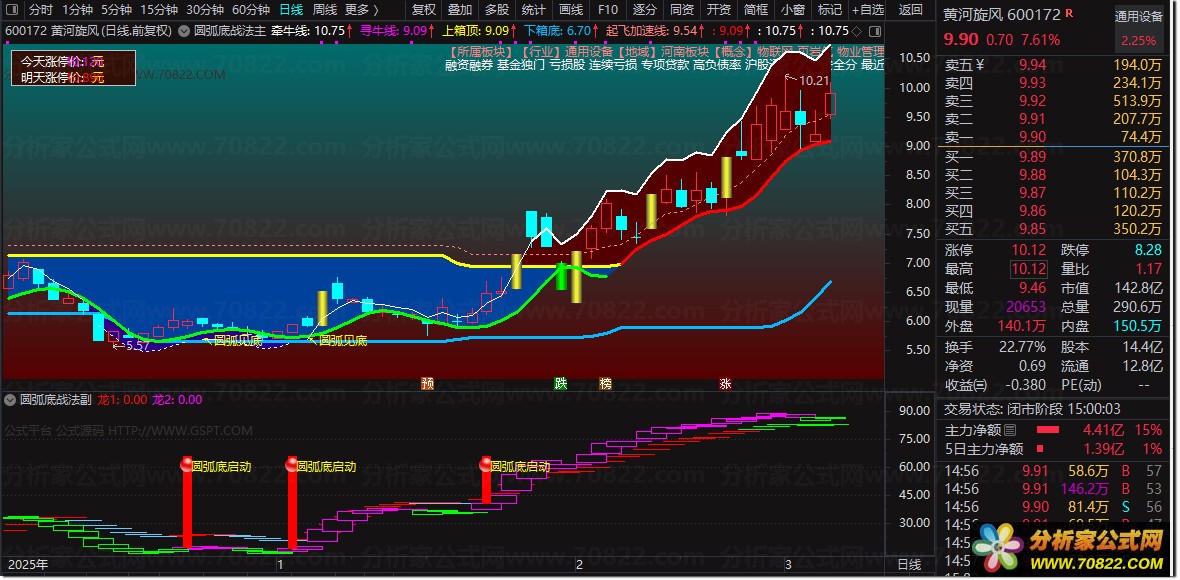Click the 榜 marker below the chart
The height and width of the screenshot is (580, 1180).
(x=605, y=383)
